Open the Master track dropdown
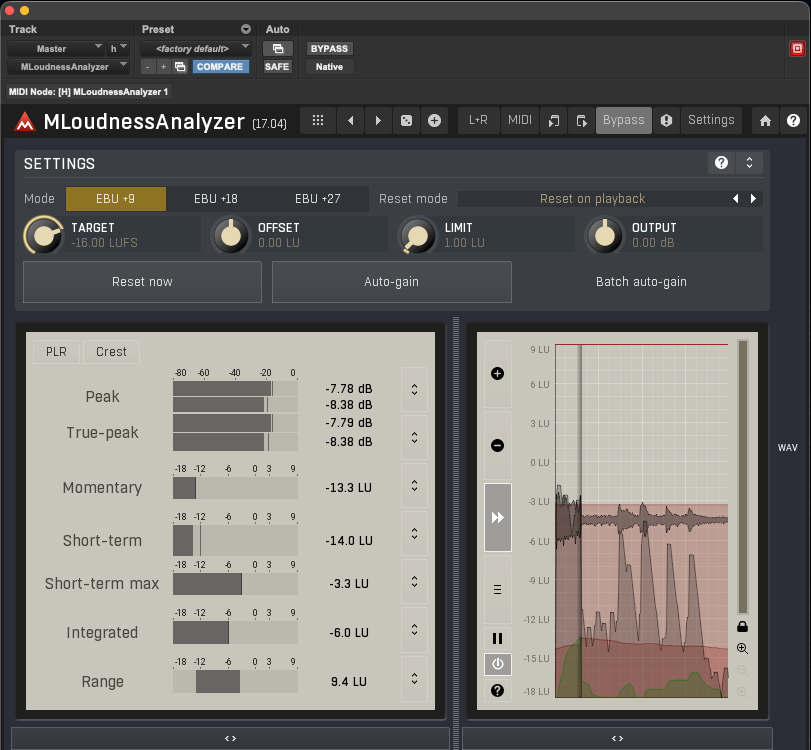Image resolution: width=811 pixels, height=750 pixels. [55, 49]
